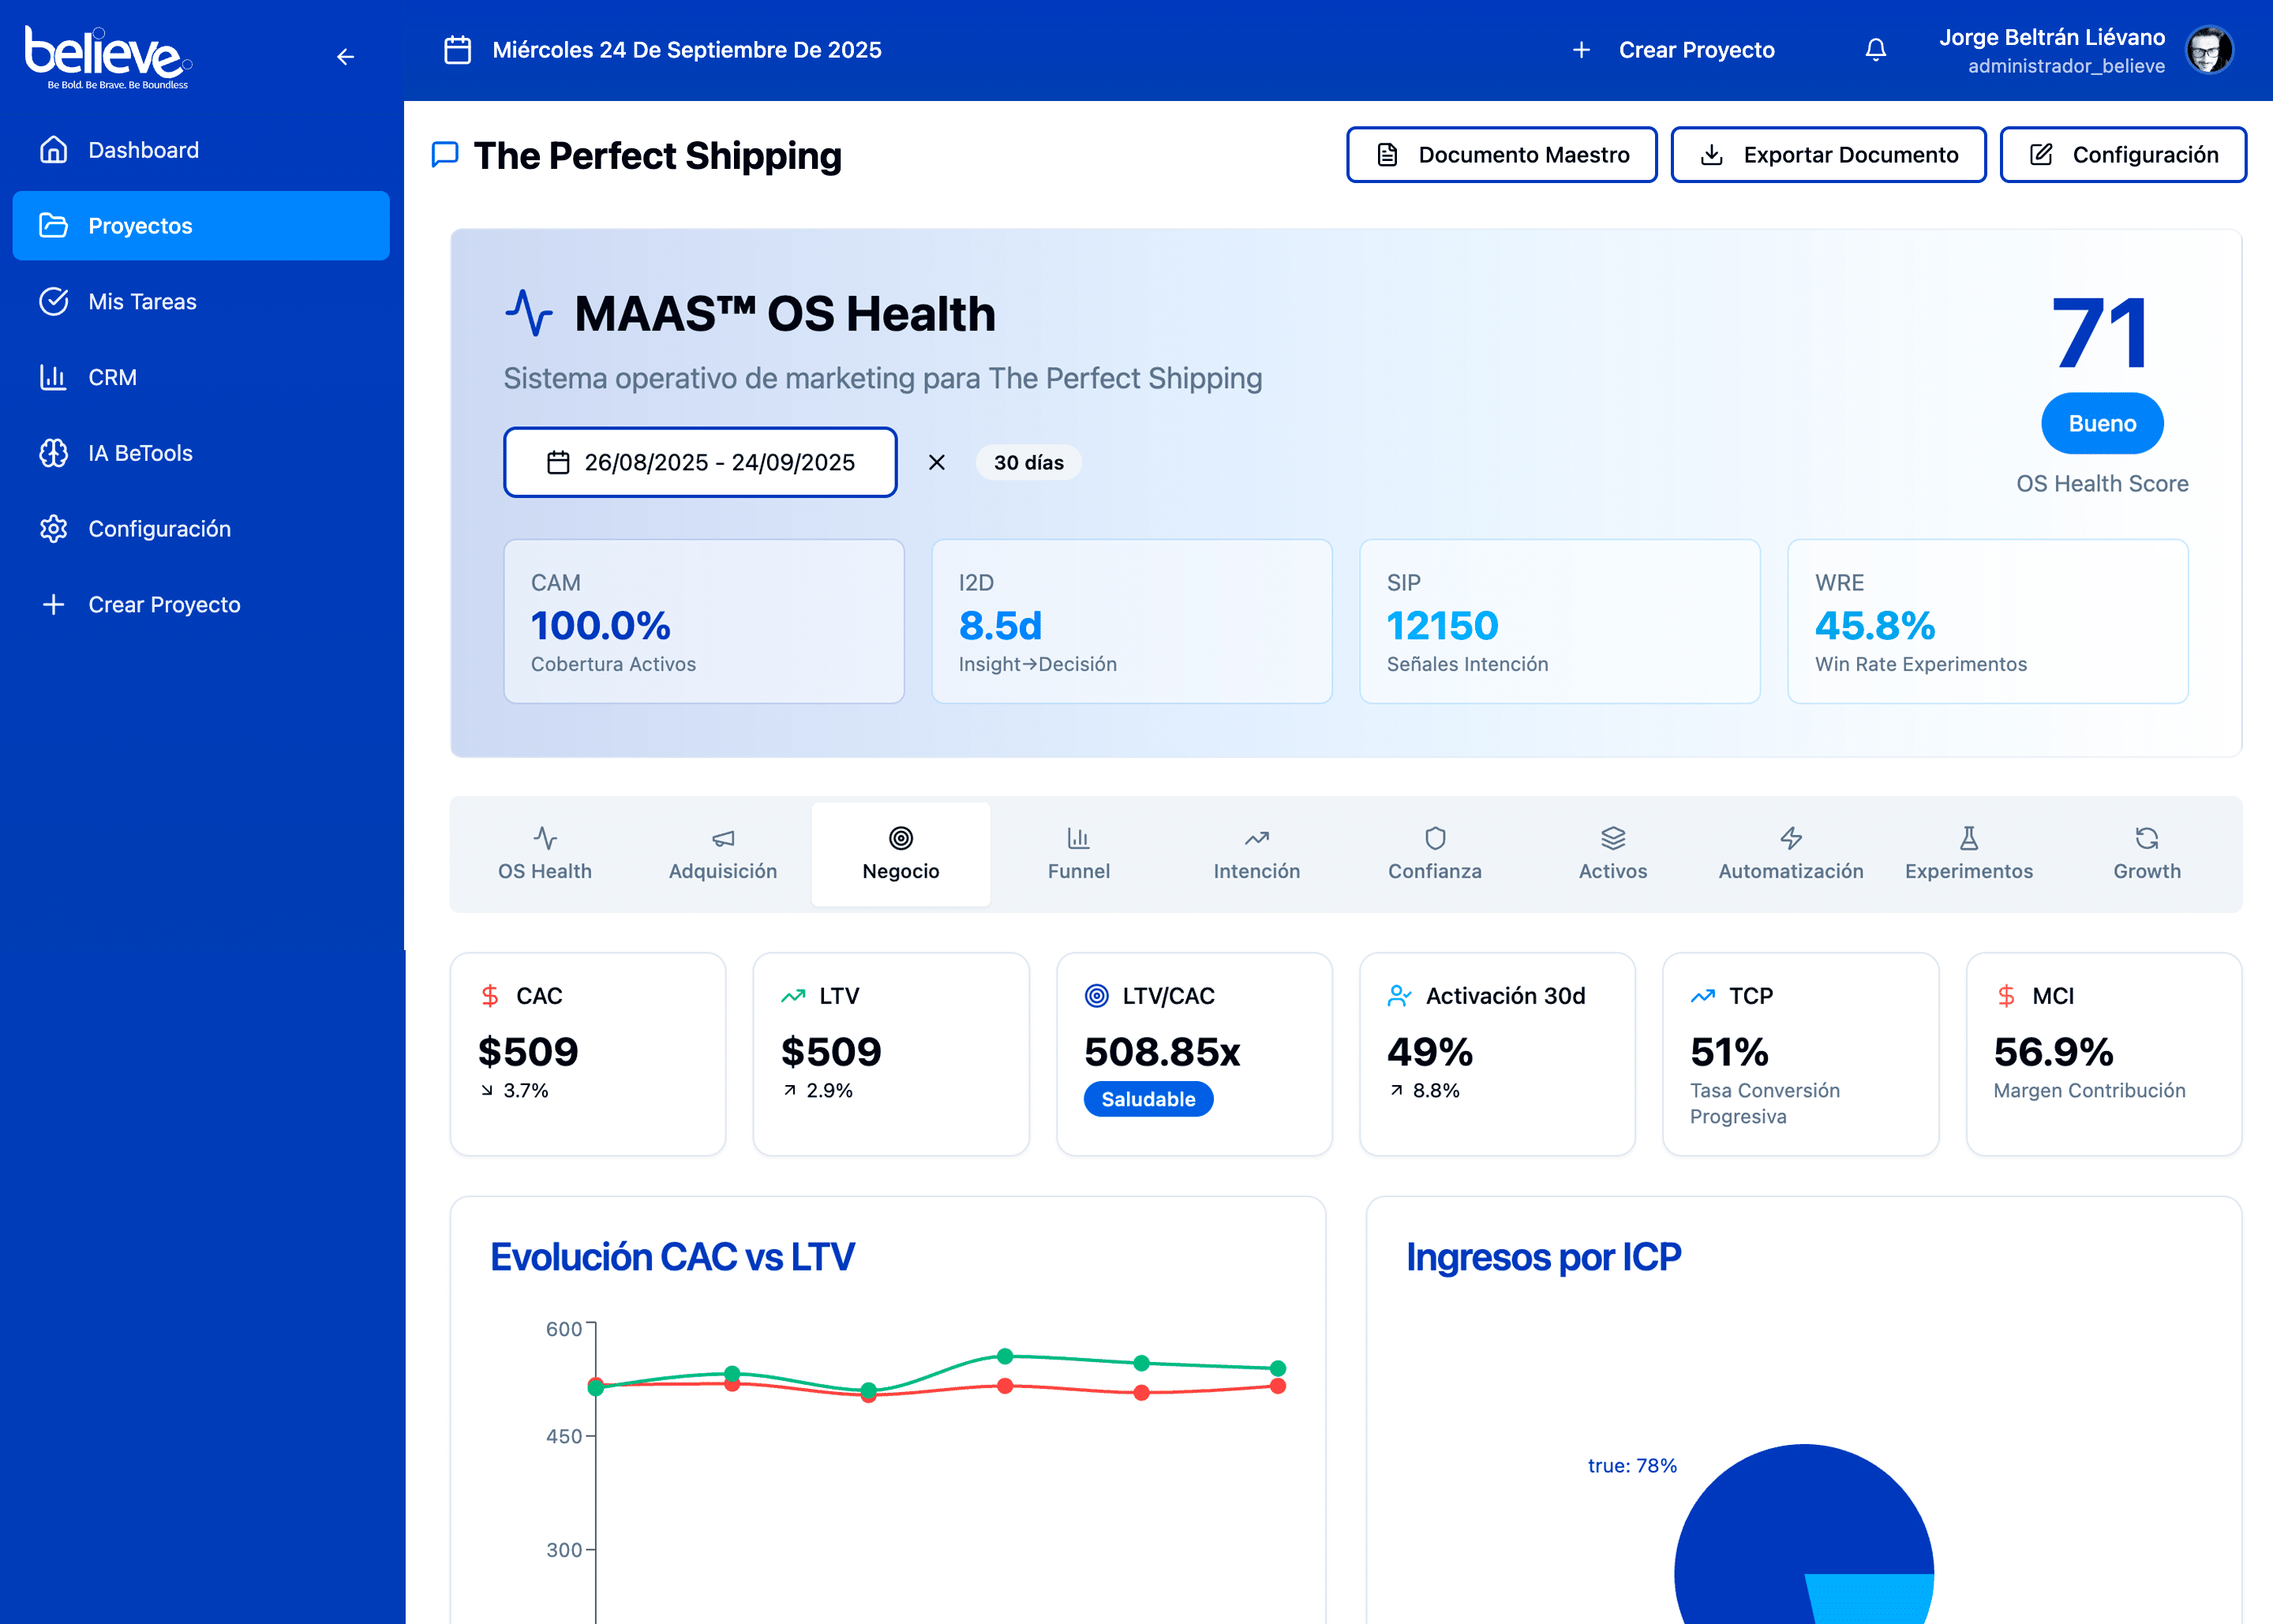This screenshot has width=2273, height=1624.
Task: Collapse sidebar with the back arrow
Action: [x=345, y=57]
